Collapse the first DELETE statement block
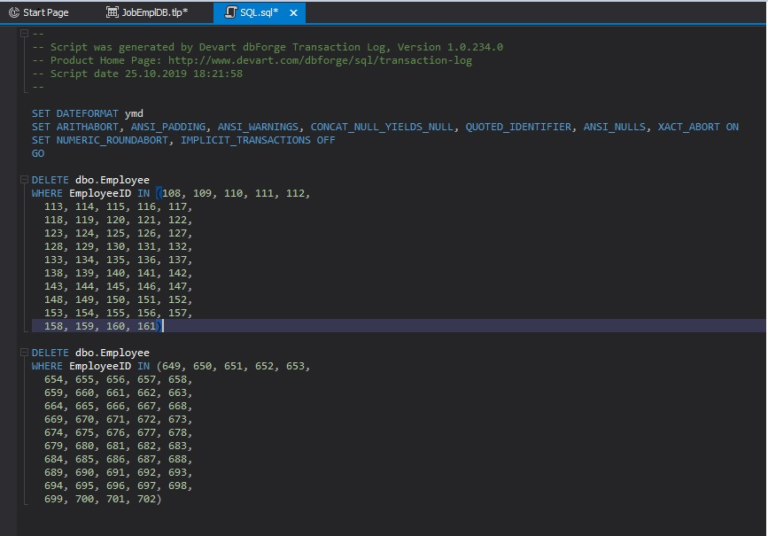 coord(24,180)
